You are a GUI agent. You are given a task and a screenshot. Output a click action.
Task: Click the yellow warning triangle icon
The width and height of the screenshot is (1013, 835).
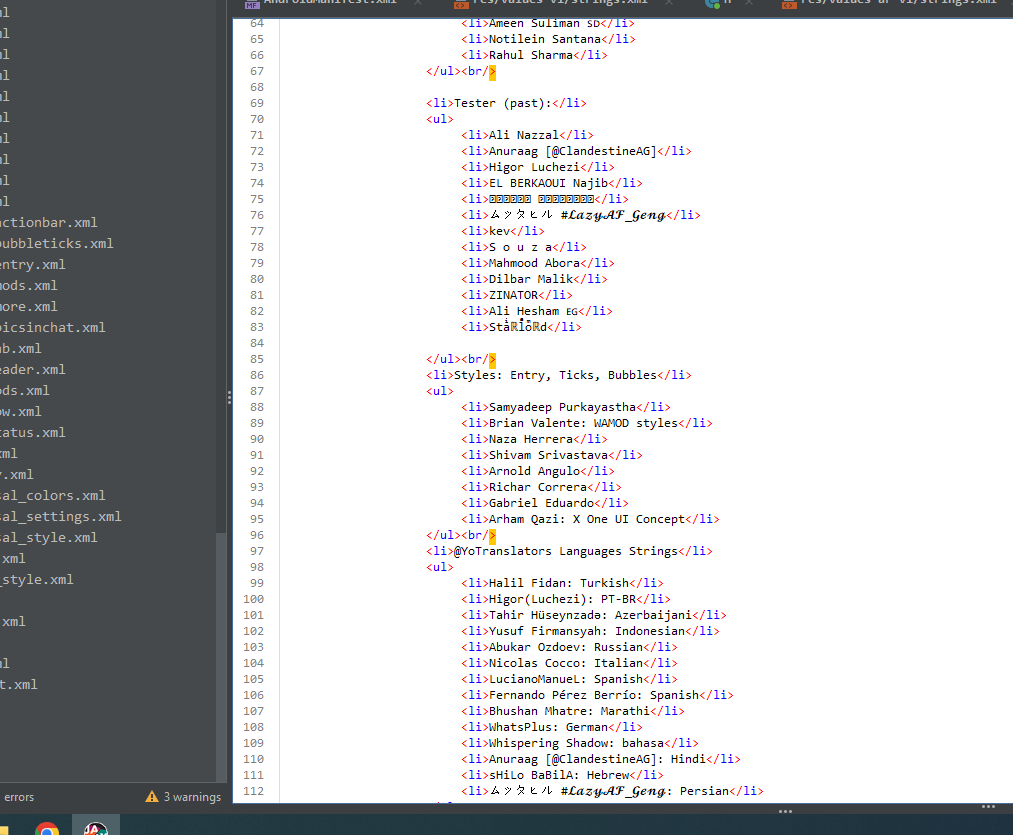tap(152, 796)
